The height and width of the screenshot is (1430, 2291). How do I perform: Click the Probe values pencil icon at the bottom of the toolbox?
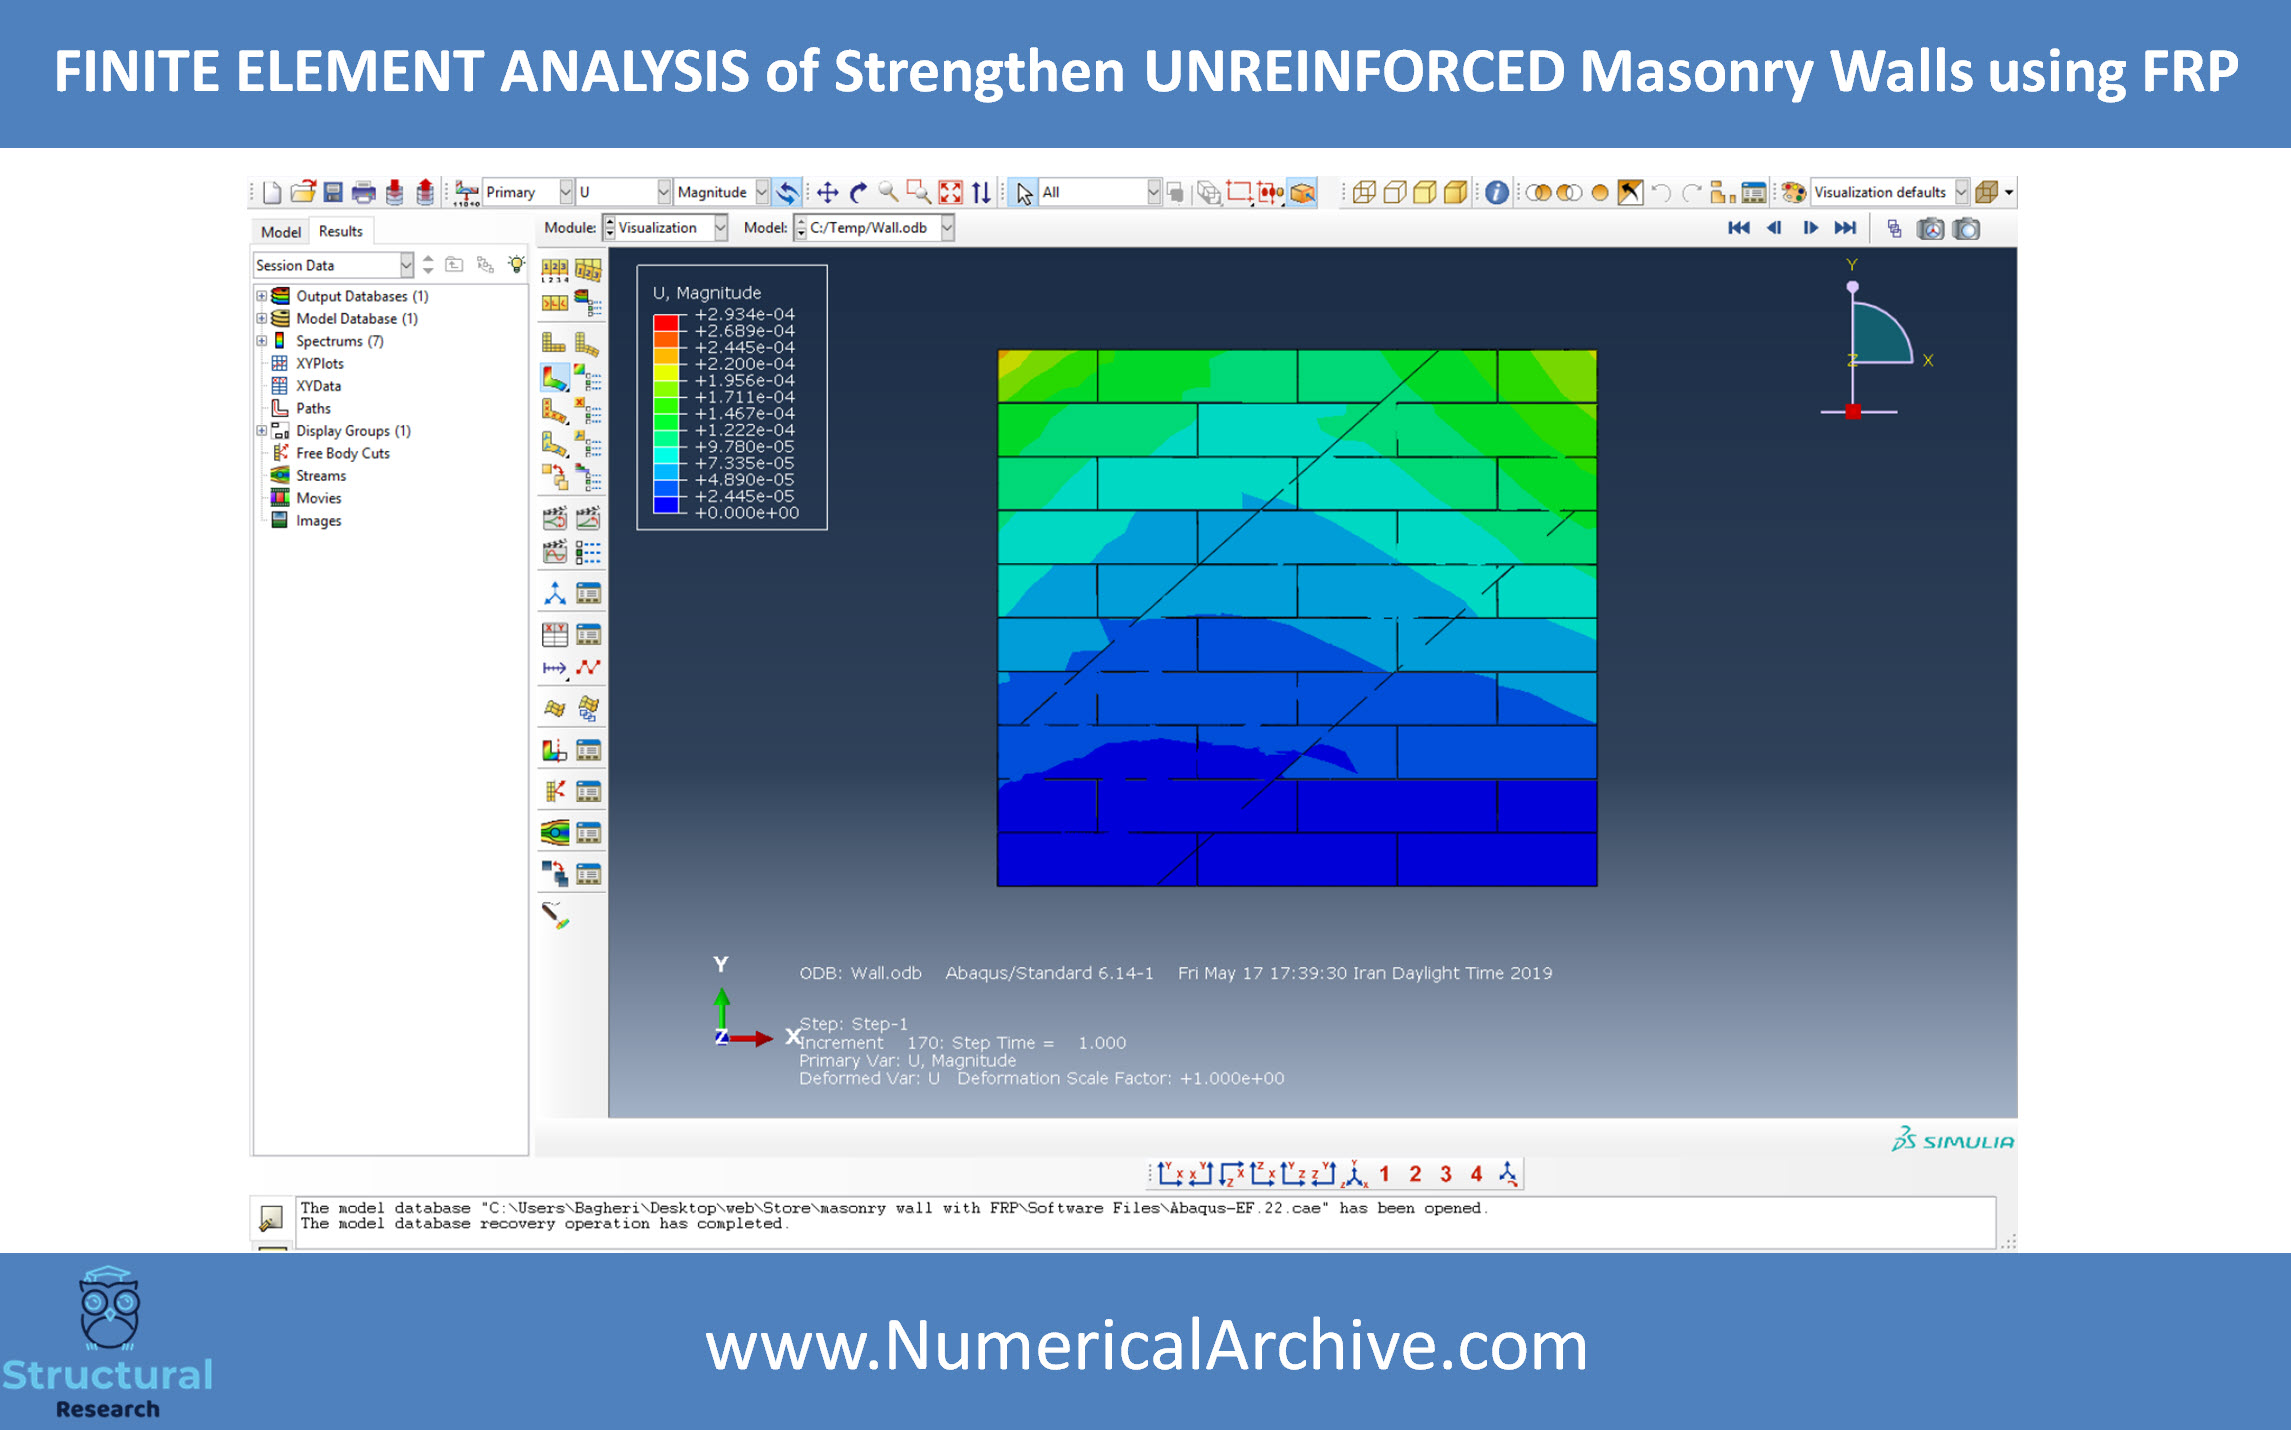point(555,915)
